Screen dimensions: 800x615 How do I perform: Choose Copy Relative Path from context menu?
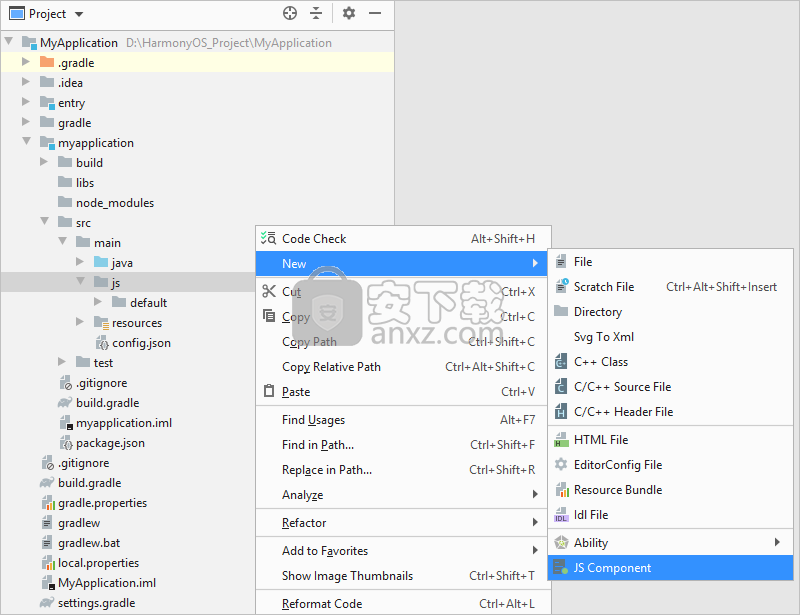tap(403, 366)
